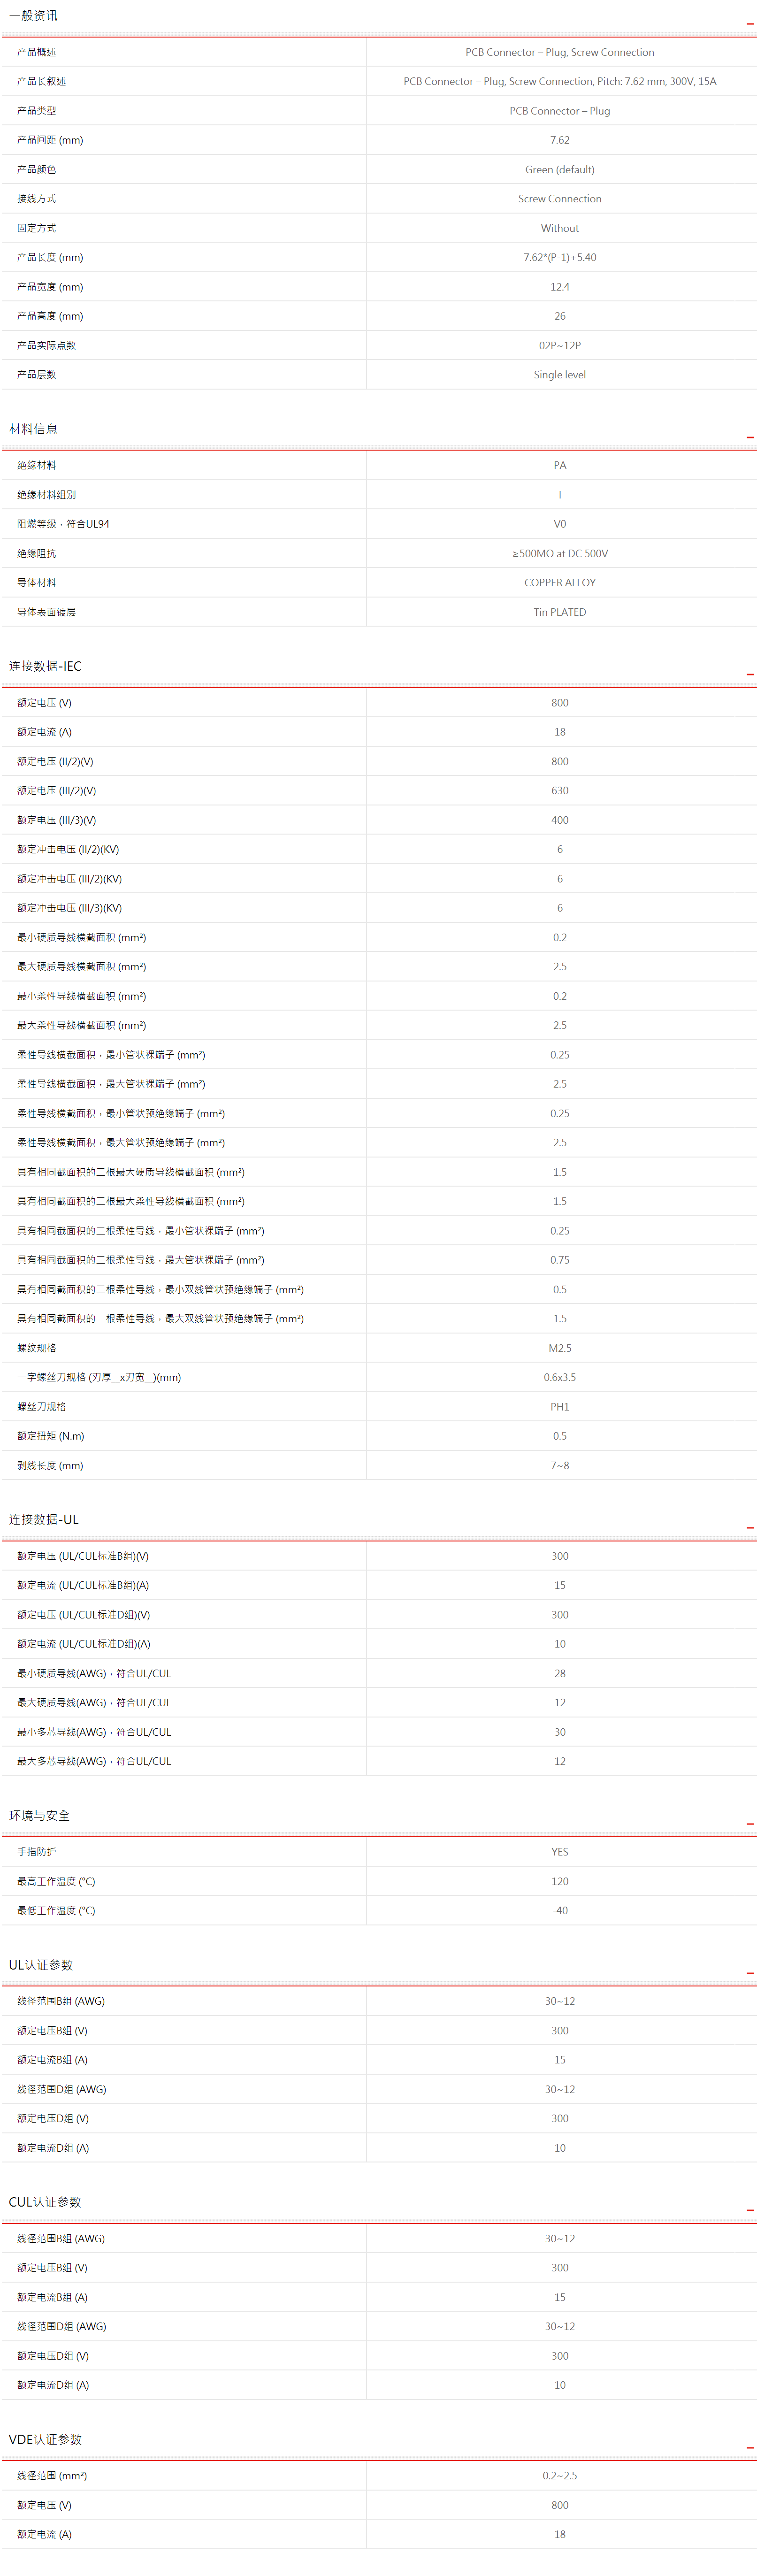Click the 最低工作温度 value -40
The width and height of the screenshot is (757, 2576).
[559, 1911]
